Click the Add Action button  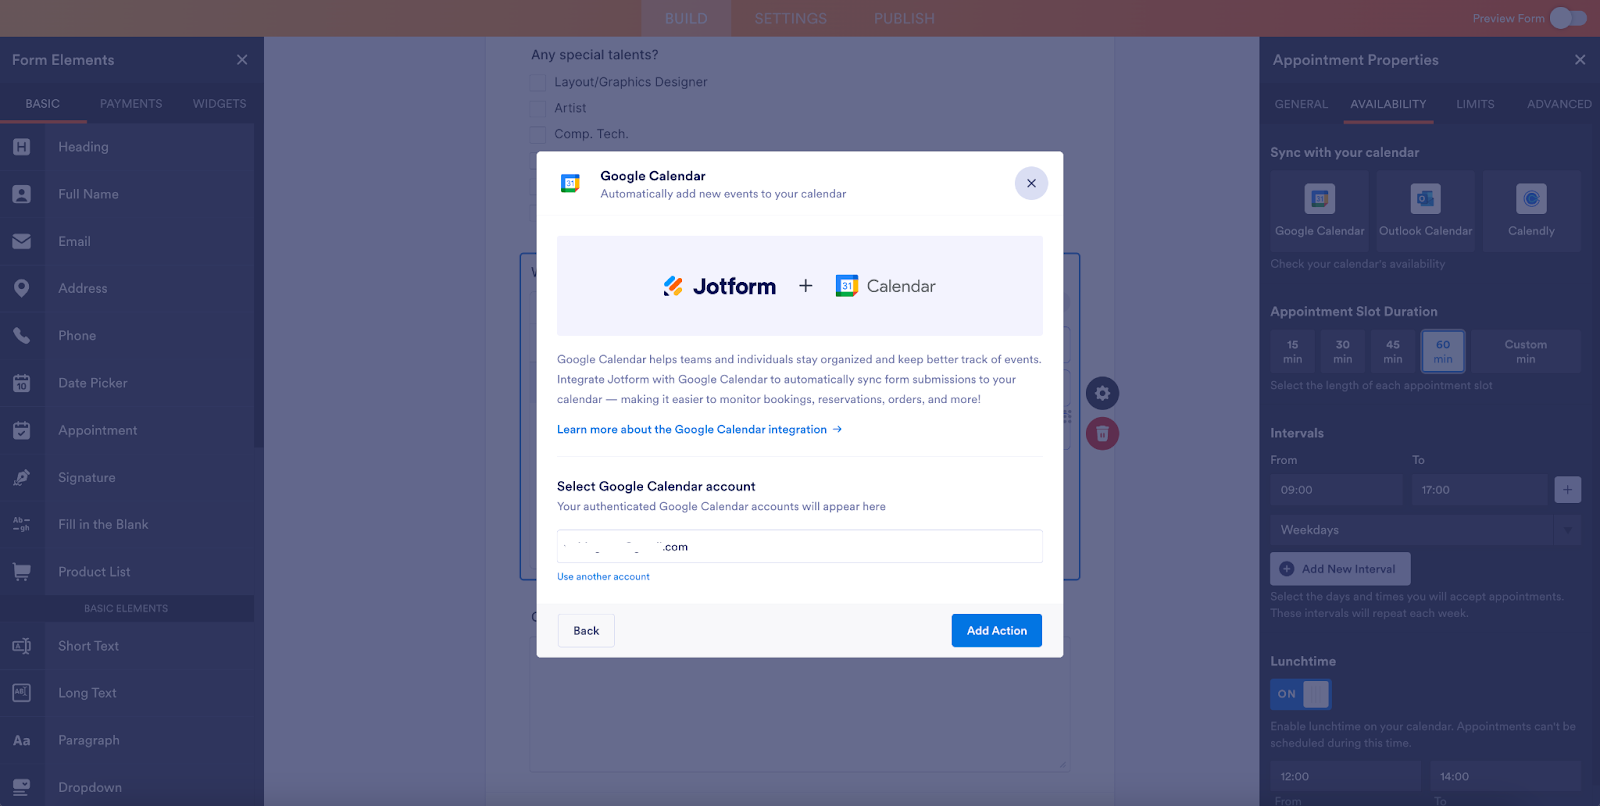click(x=997, y=631)
